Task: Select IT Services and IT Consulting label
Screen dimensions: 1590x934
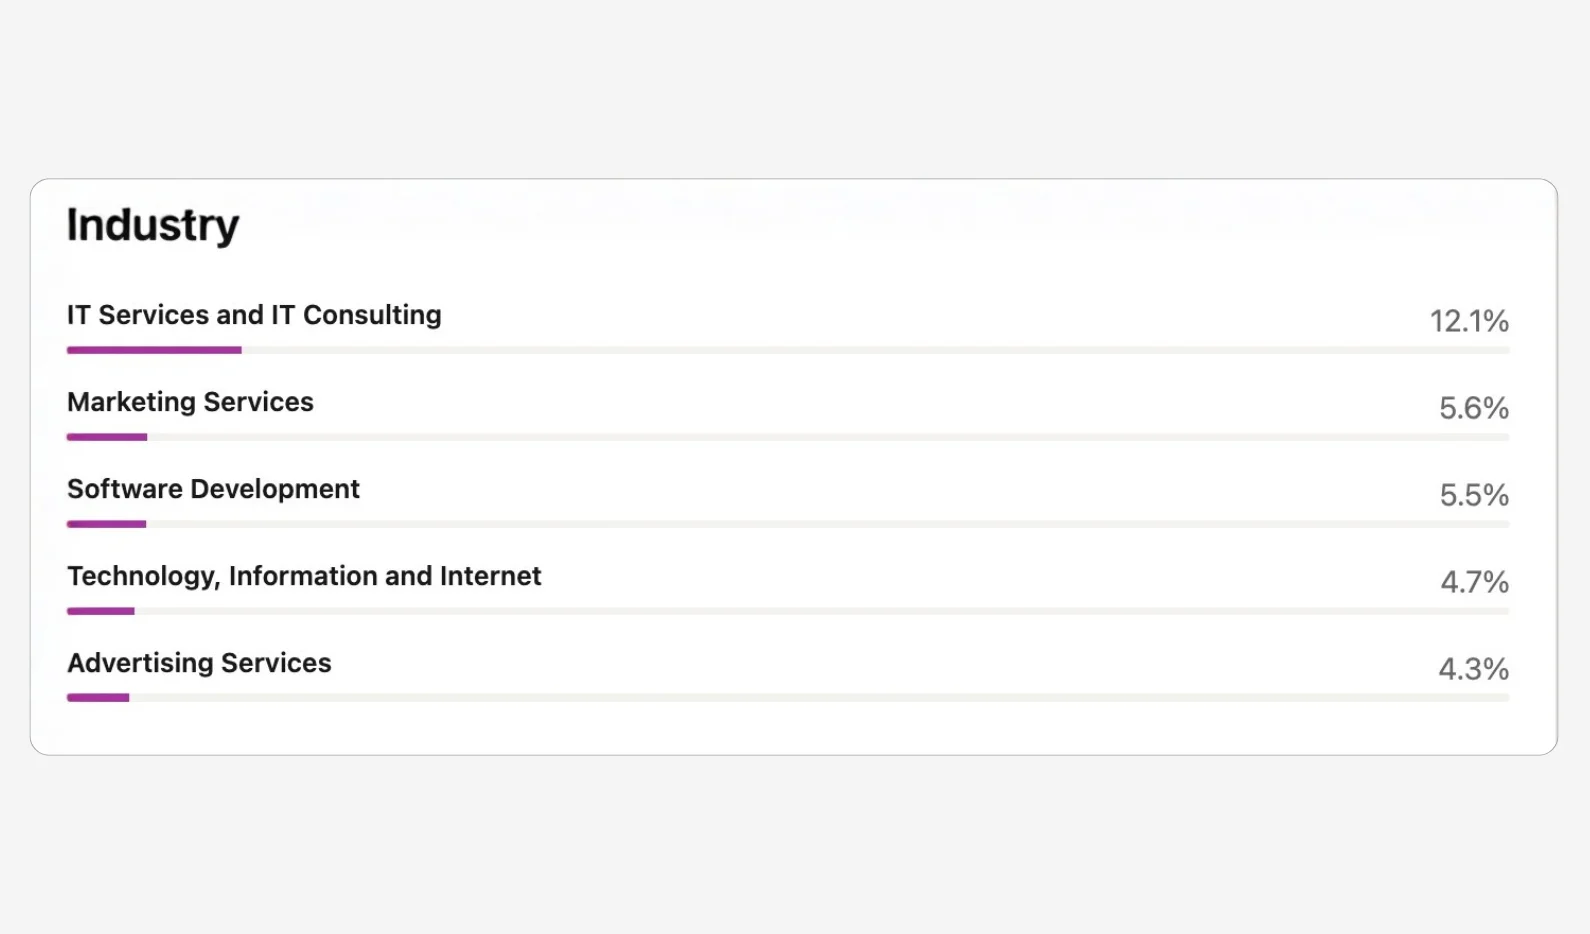Action: coord(254,315)
